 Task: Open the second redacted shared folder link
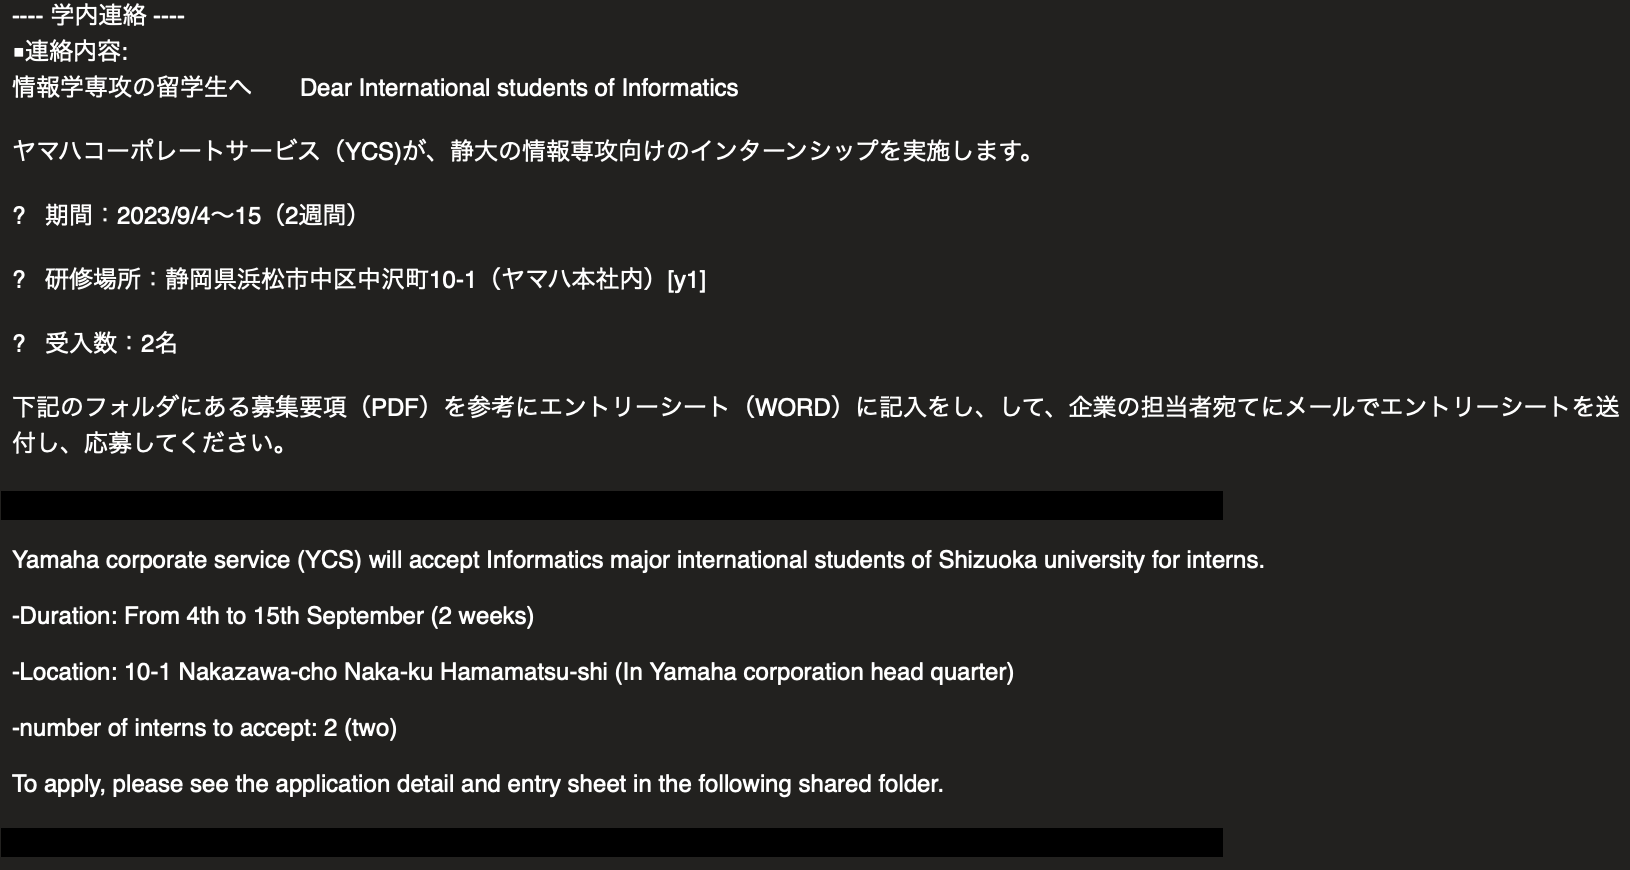coord(611,842)
